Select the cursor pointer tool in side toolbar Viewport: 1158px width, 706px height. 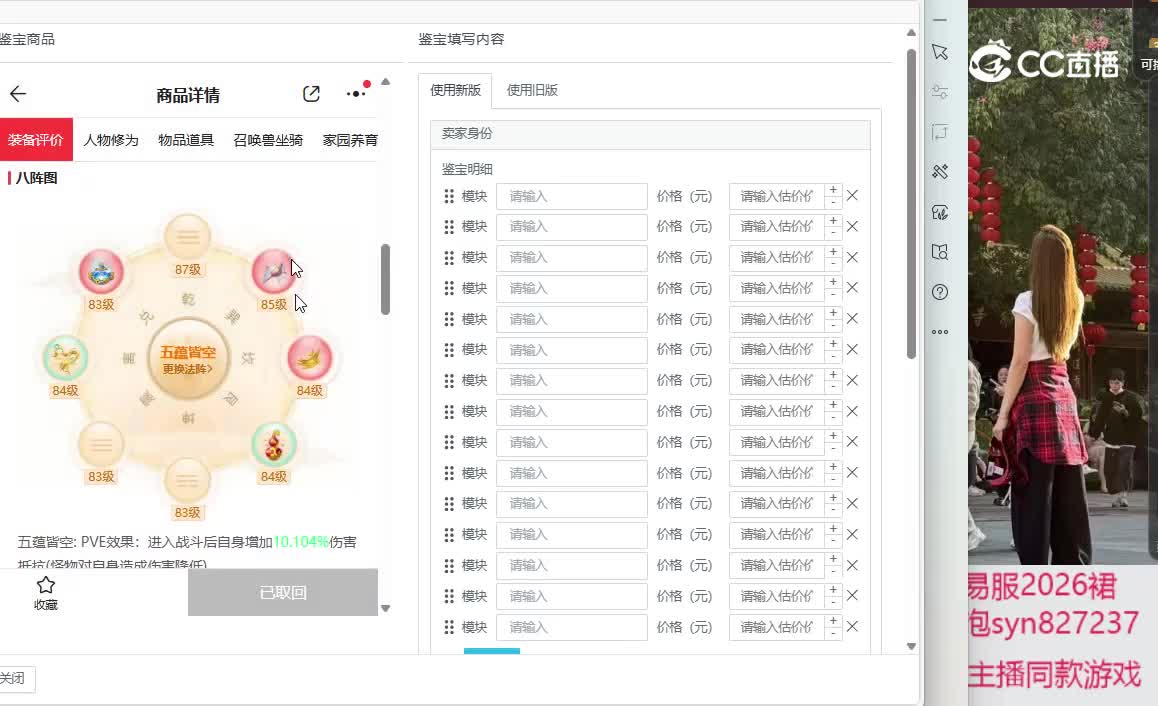coord(939,52)
